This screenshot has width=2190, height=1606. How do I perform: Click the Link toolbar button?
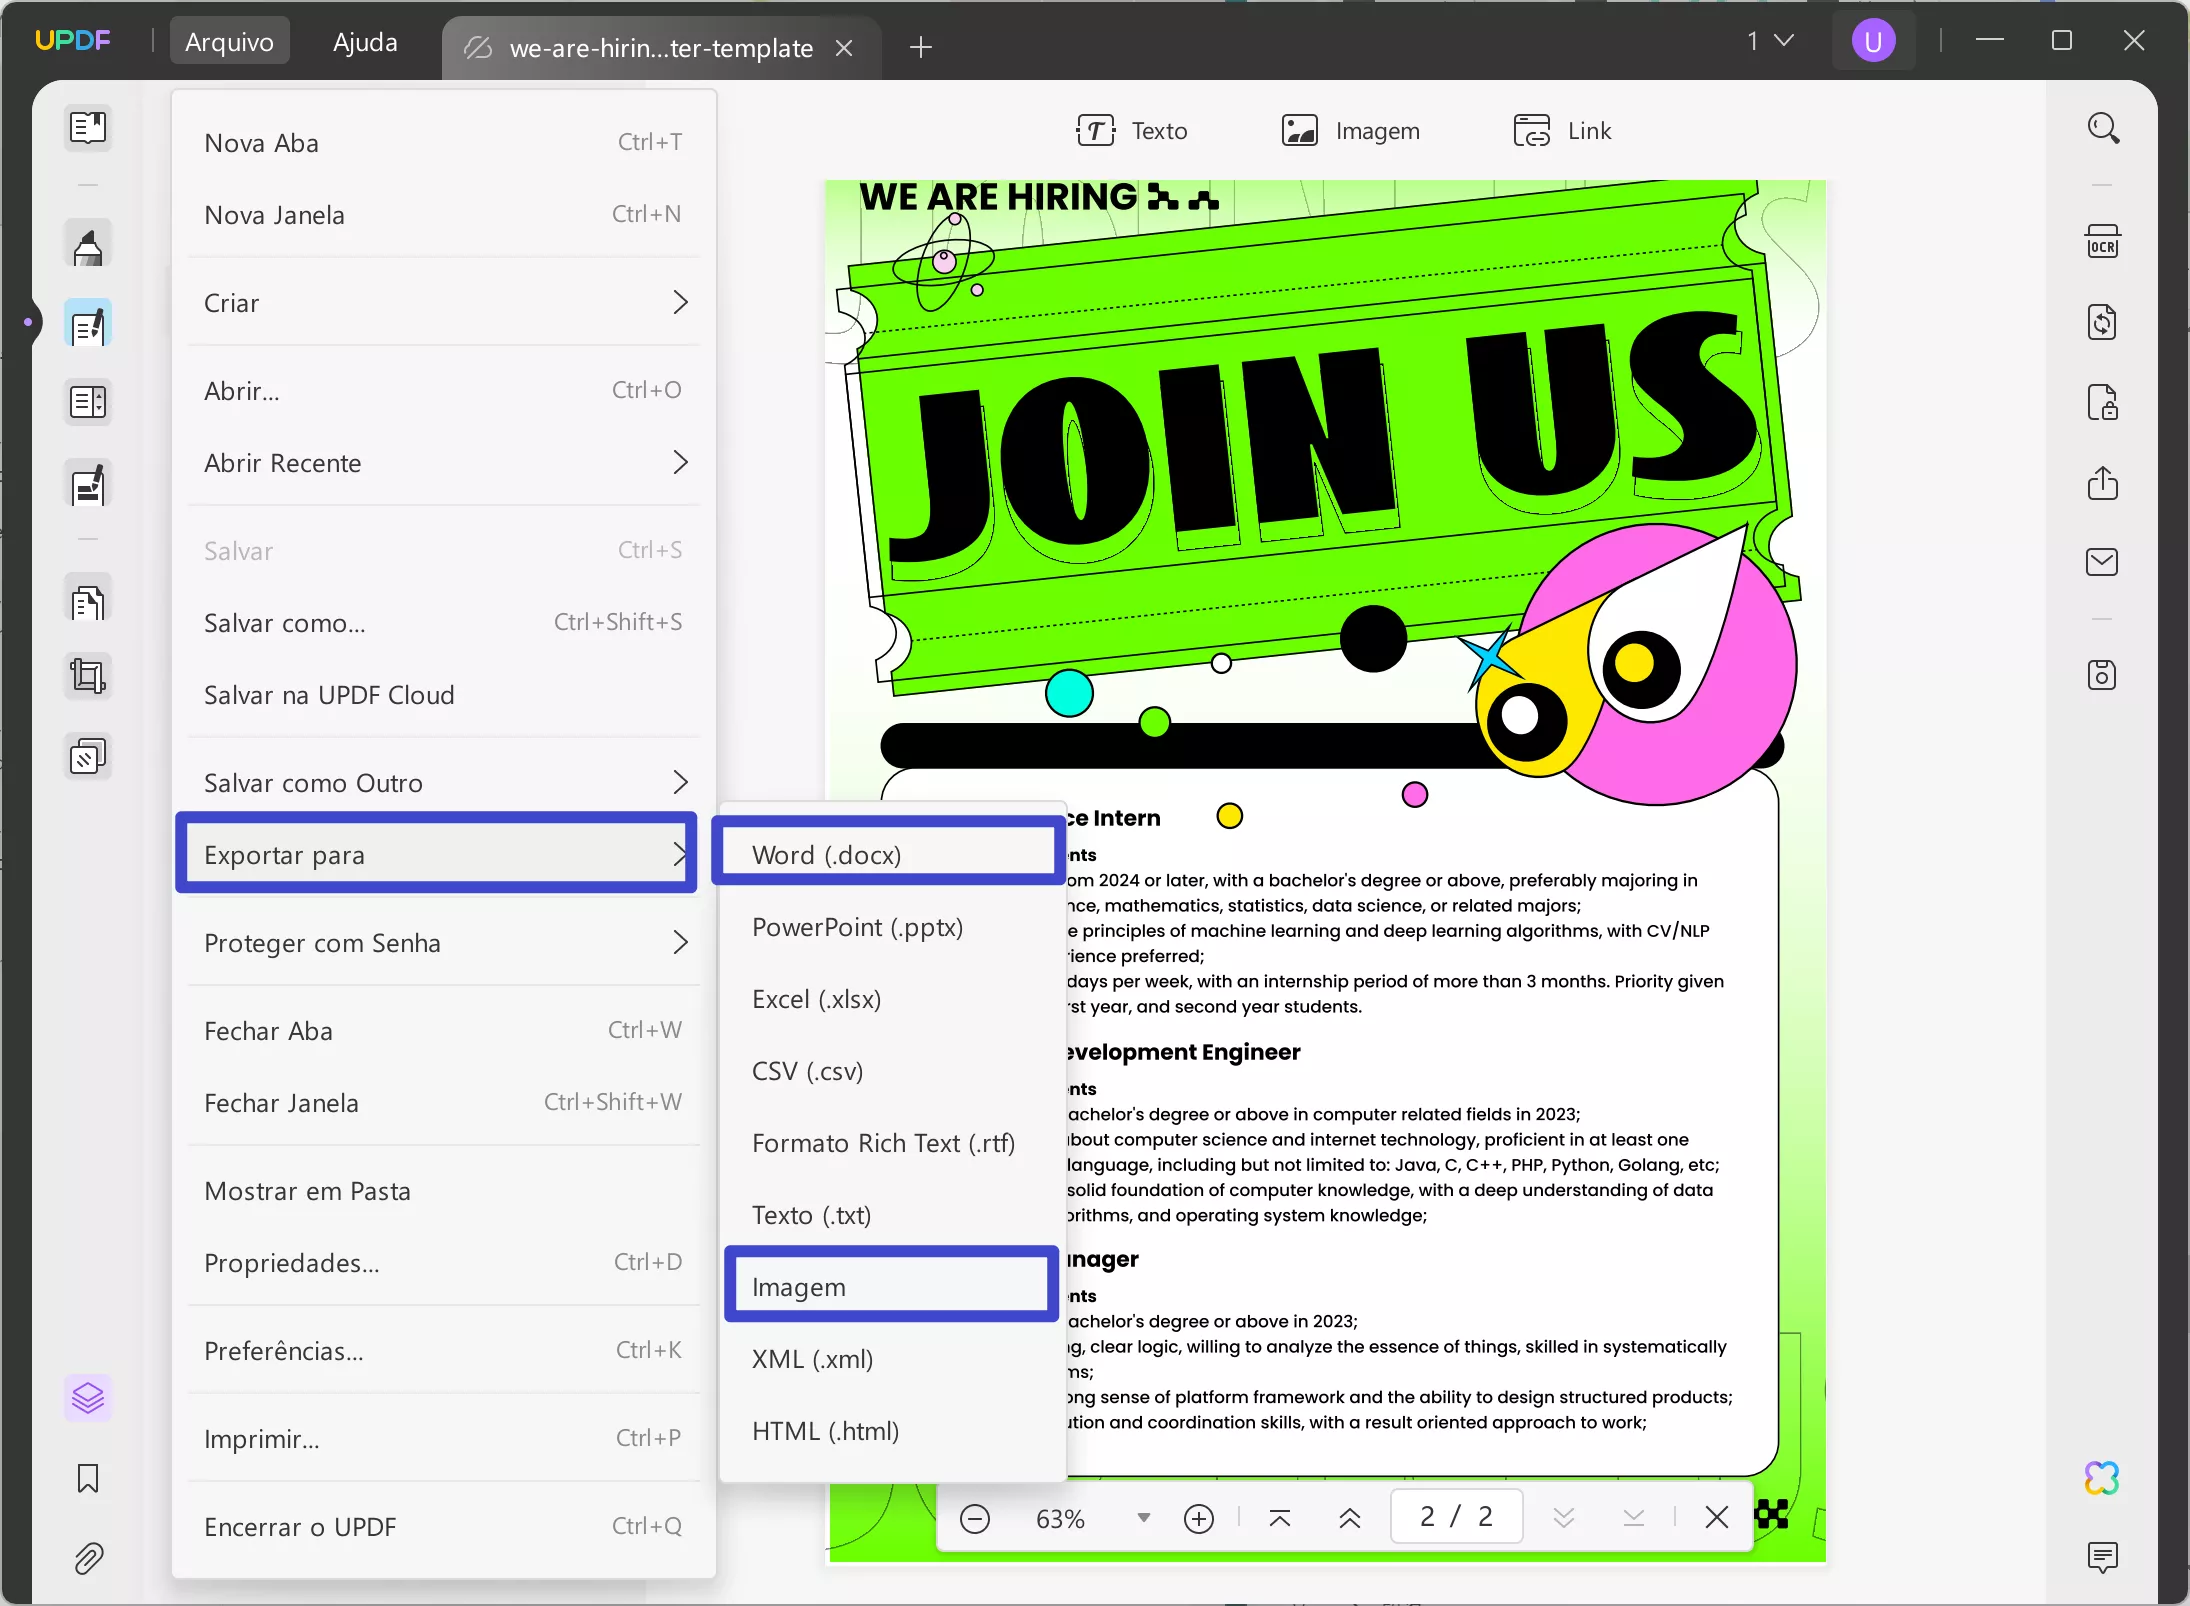tap(1562, 131)
